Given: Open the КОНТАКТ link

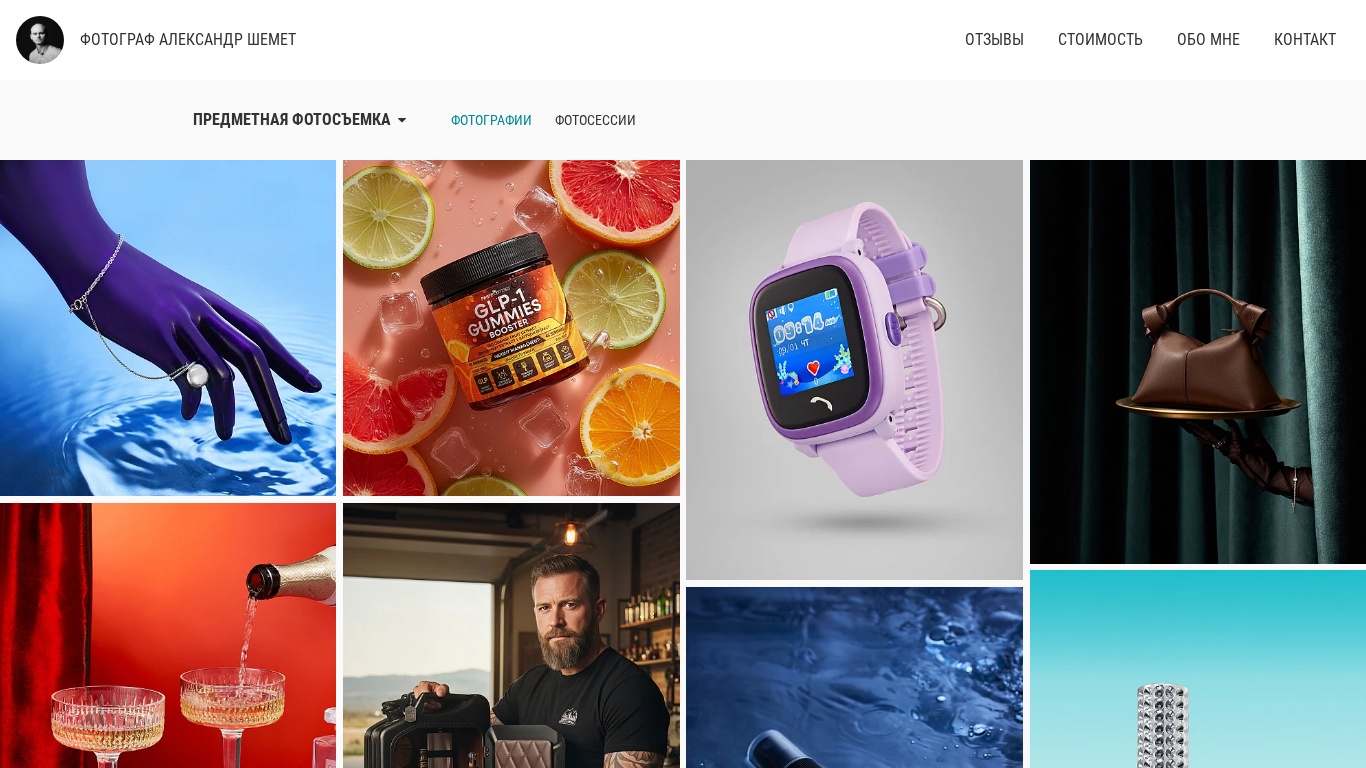Looking at the screenshot, I should pos(1305,40).
